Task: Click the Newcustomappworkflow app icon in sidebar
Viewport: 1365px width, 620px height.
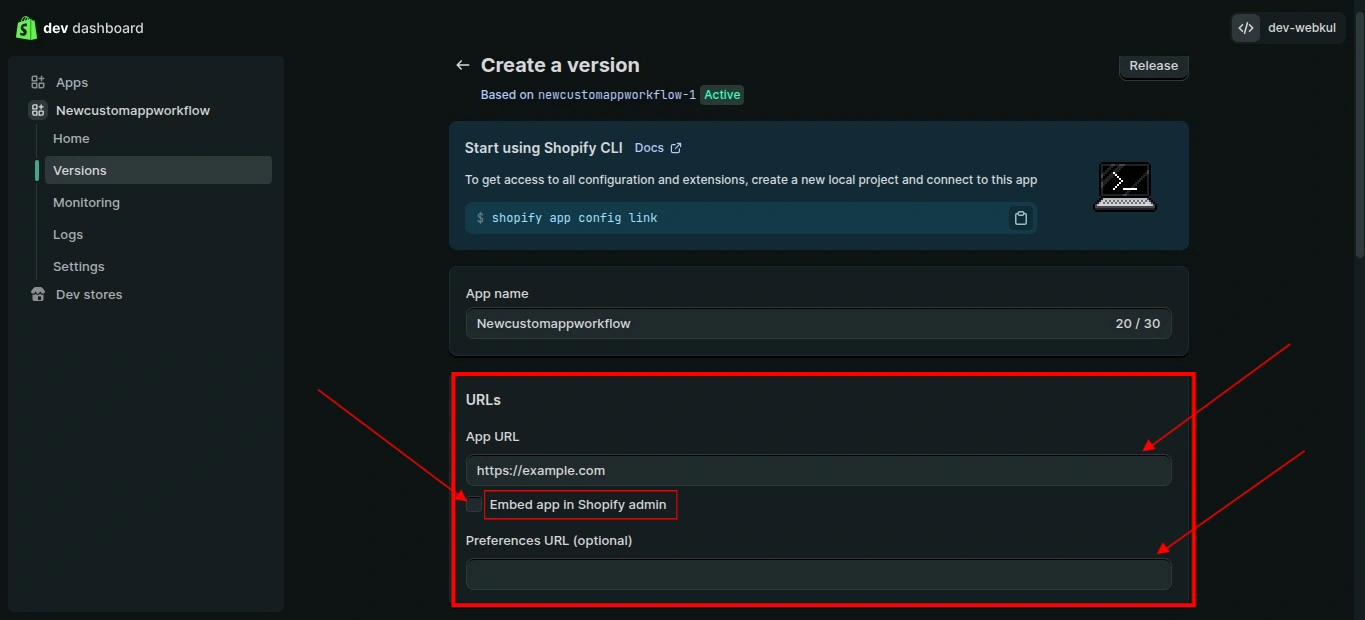Action: pyautogui.click(x=38, y=110)
